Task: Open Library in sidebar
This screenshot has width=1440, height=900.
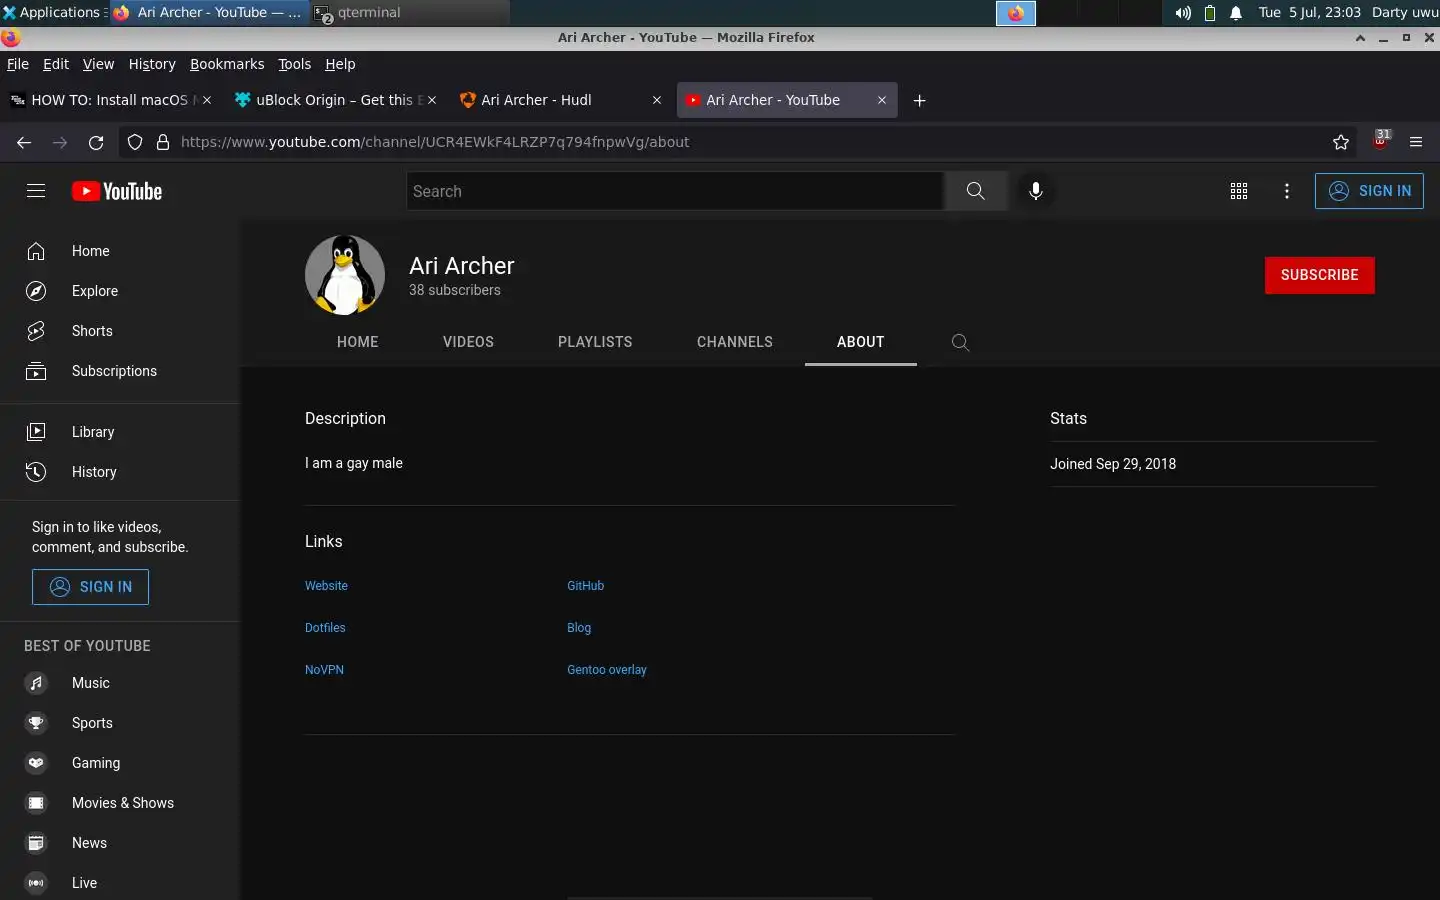Action: click(x=120, y=432)
